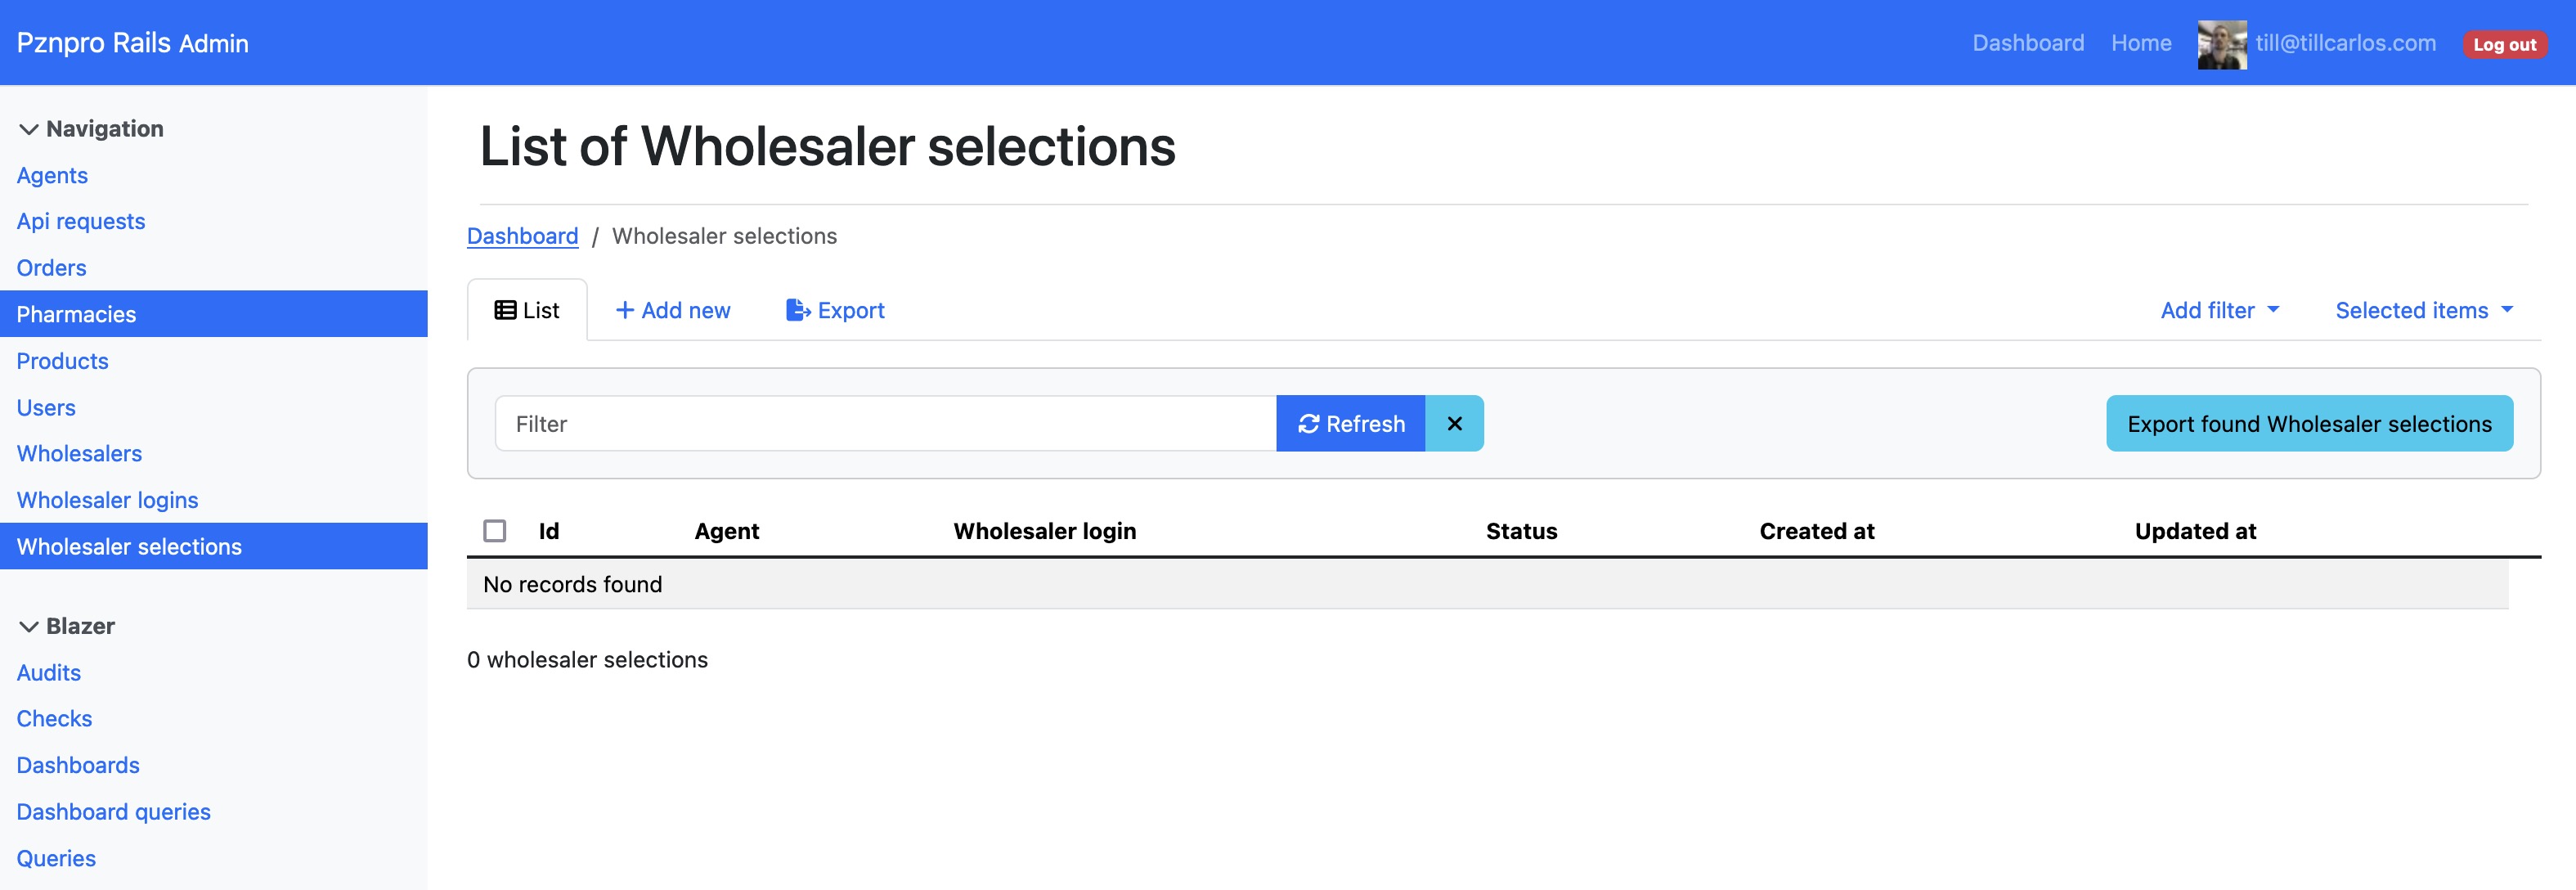2576x890 pixels.
Task: Select Home from the top navigation
Action: (2141, 43)
